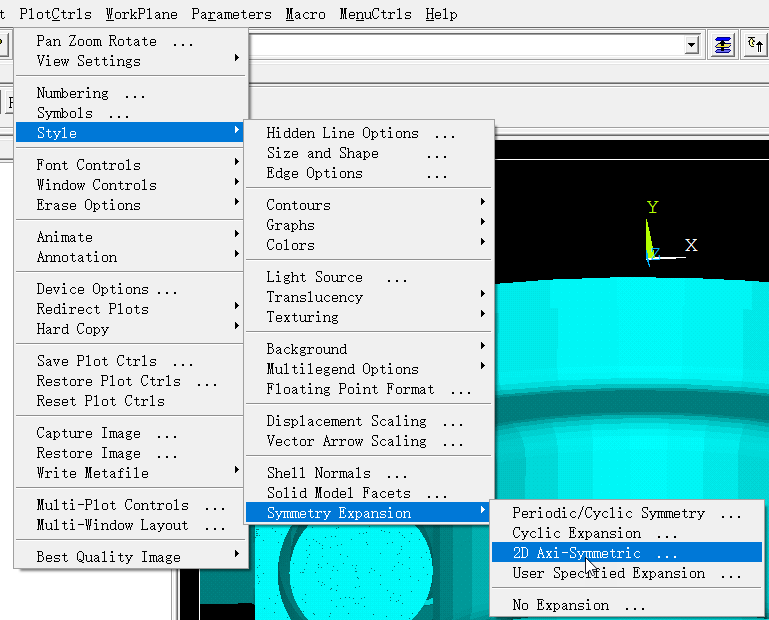Viewport: 769px width, 620px height.
Task: Select Cyclic Expansion option
Action: [x=627, y=534]
